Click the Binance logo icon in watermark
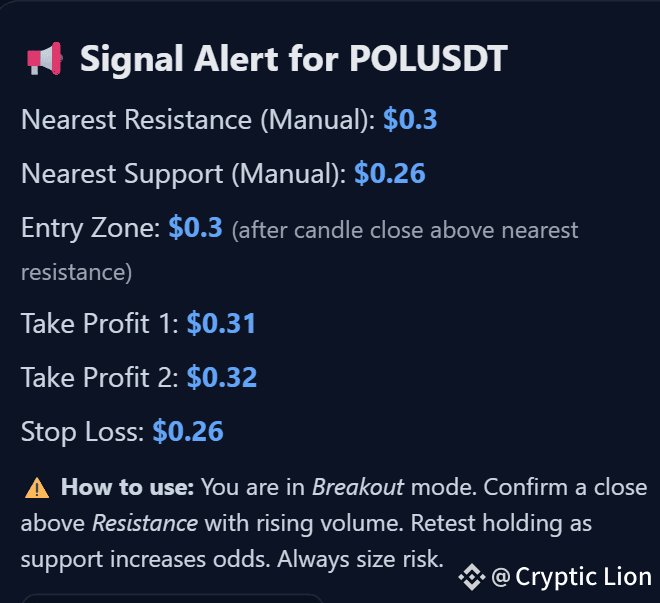The image size is (660, 603). [471, 577]
